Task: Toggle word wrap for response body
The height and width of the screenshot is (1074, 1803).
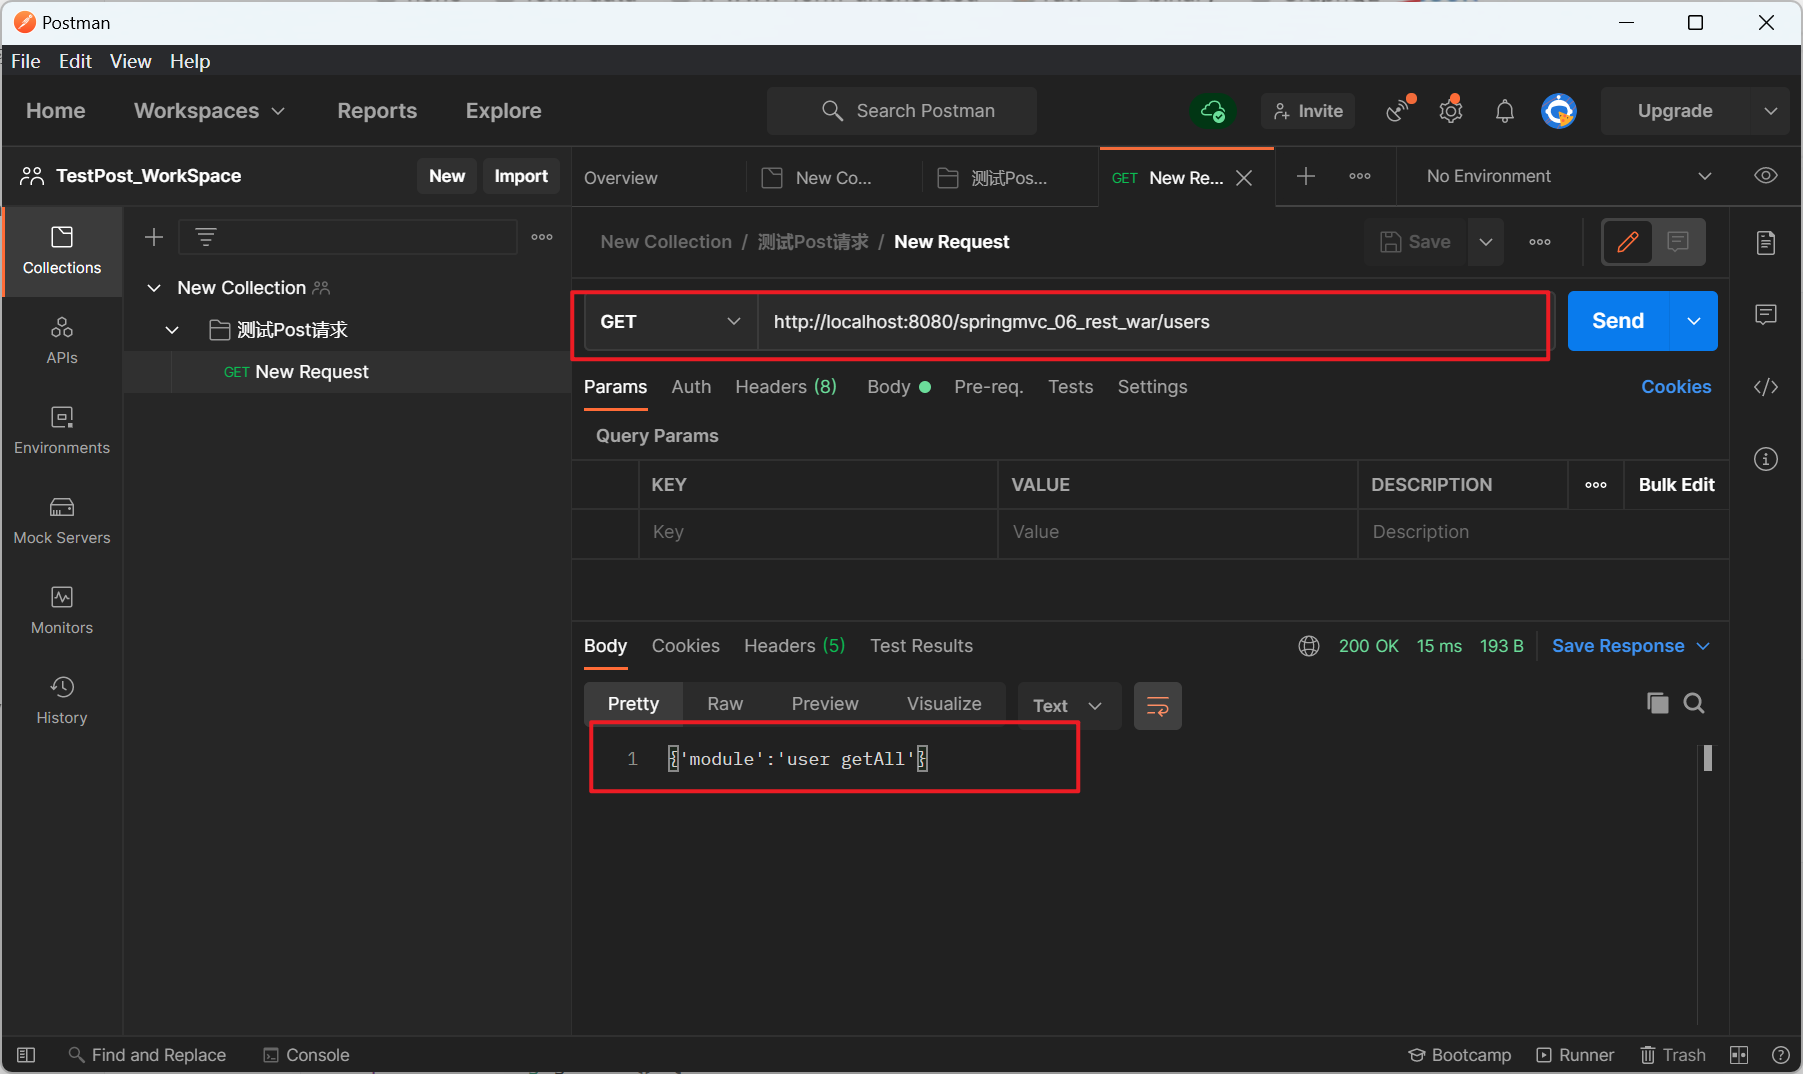Action: [1158, 706]
